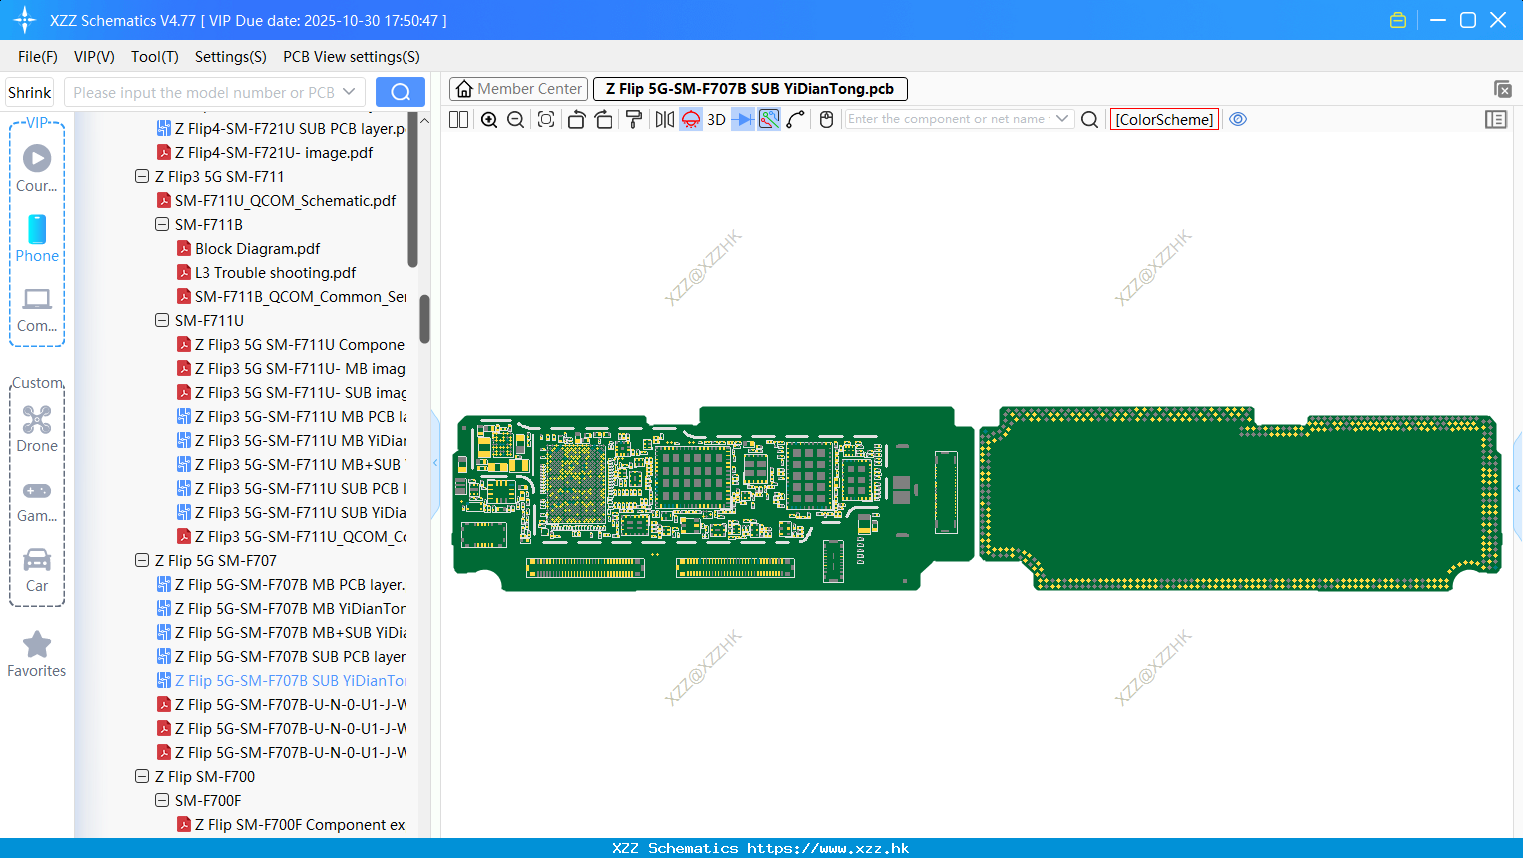1523x858 pixels.
Task: Open the ColorScheme picker
Action: click(1163, 119)
